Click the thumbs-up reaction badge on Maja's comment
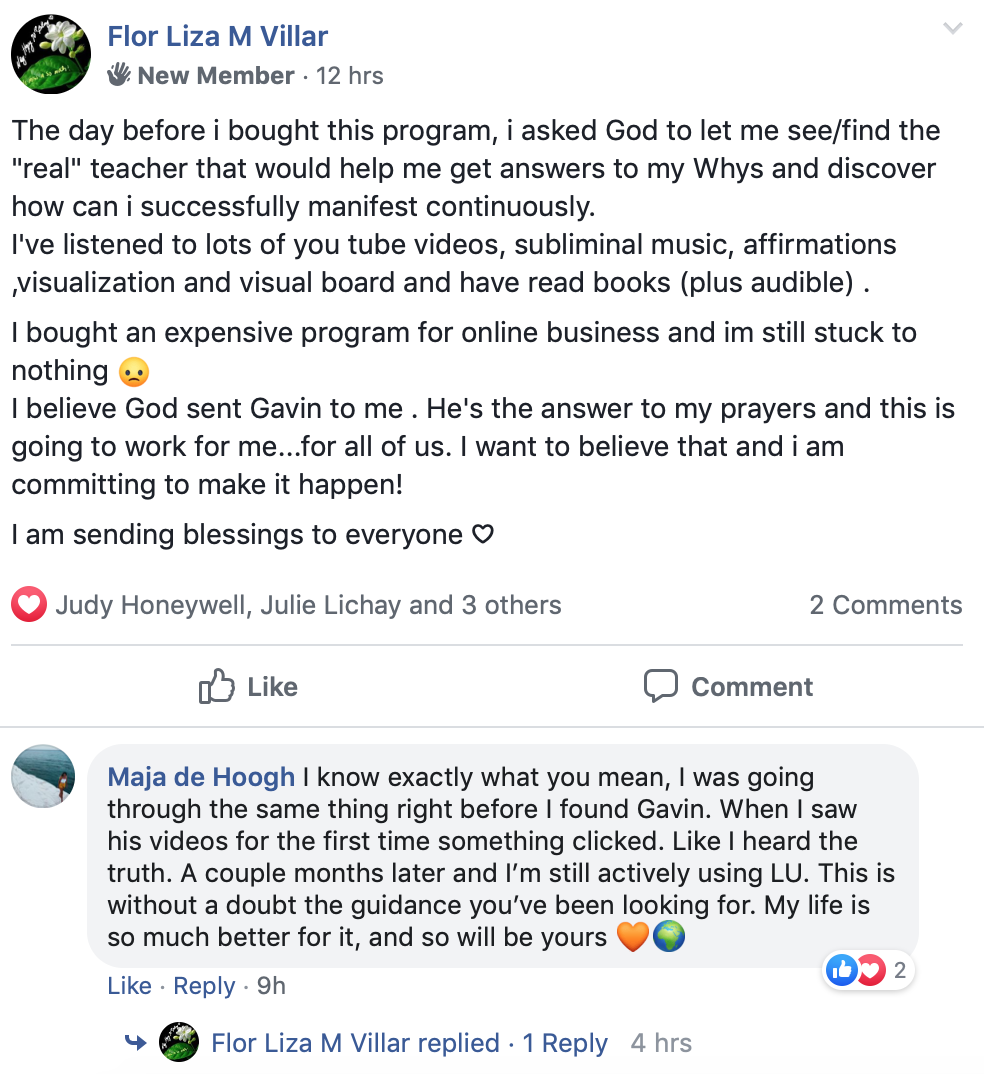The image size is (984, 1074). click(x=842, y=969)
